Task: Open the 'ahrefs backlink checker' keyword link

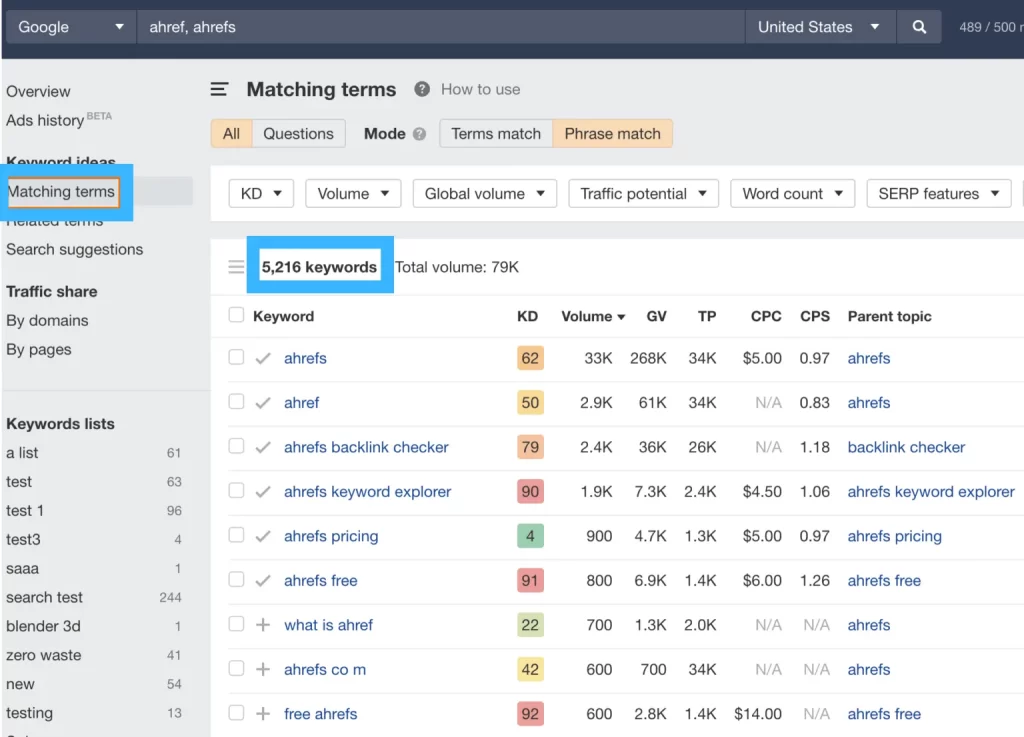Action: tap(366, 447)
